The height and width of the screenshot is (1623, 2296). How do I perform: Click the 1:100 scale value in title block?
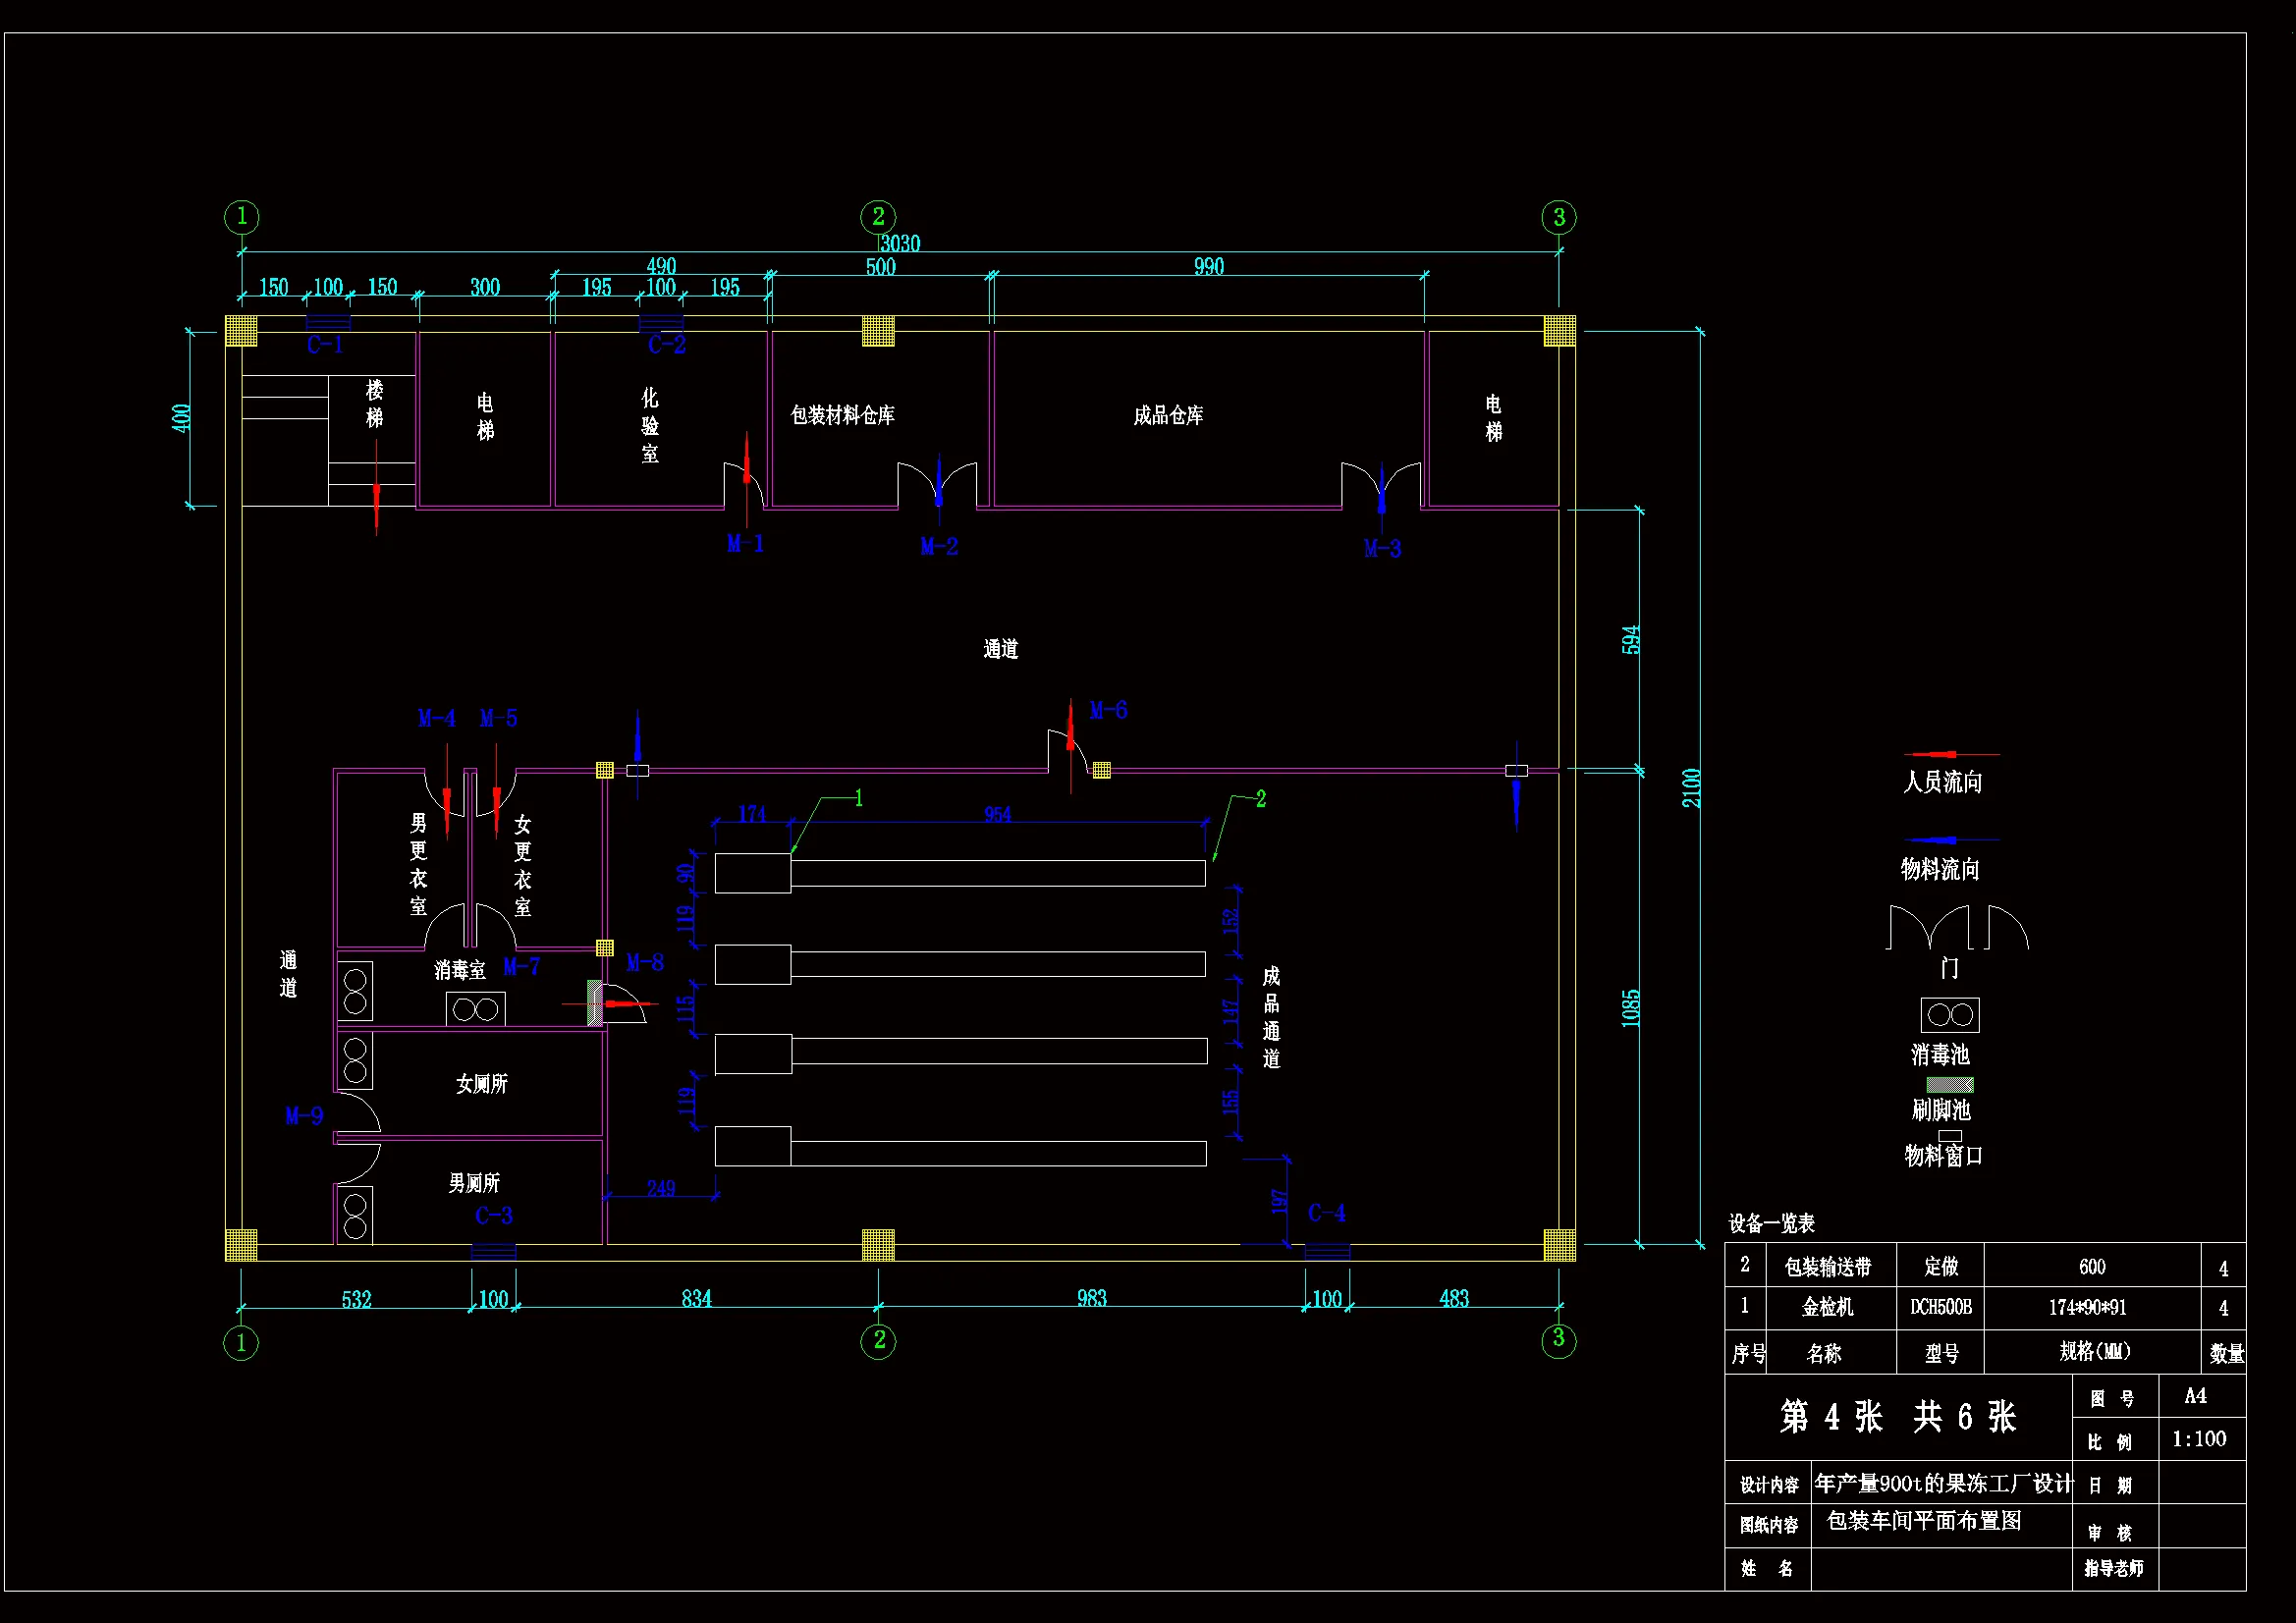point(2199,1440)
